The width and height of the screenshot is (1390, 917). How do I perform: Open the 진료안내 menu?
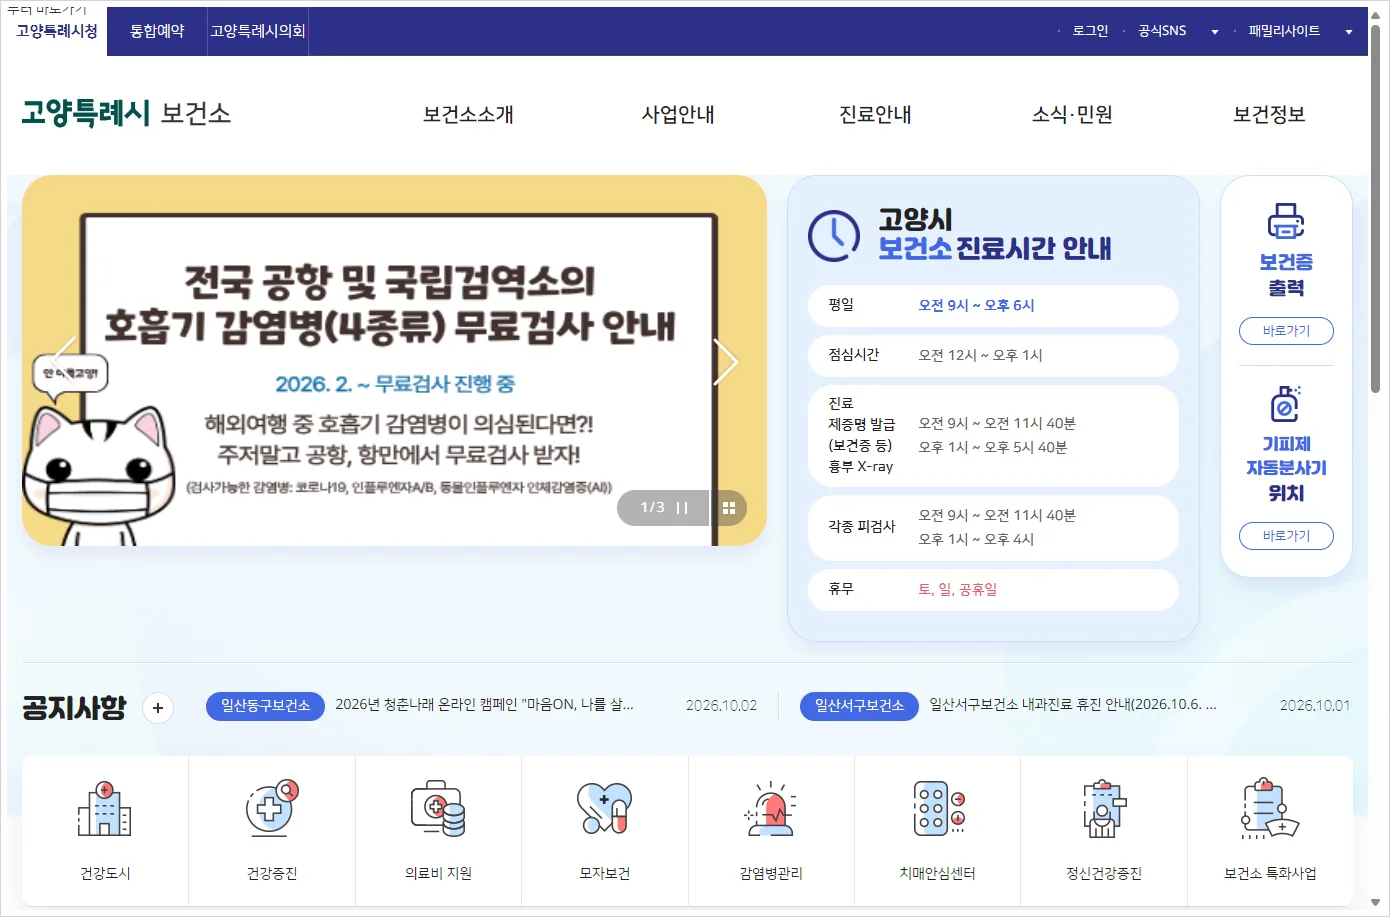click(x=875, y=115)
